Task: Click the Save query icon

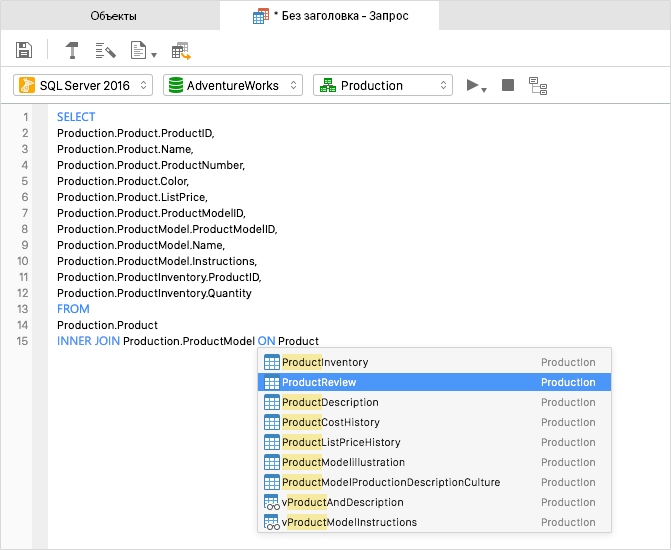Action: 24,50
